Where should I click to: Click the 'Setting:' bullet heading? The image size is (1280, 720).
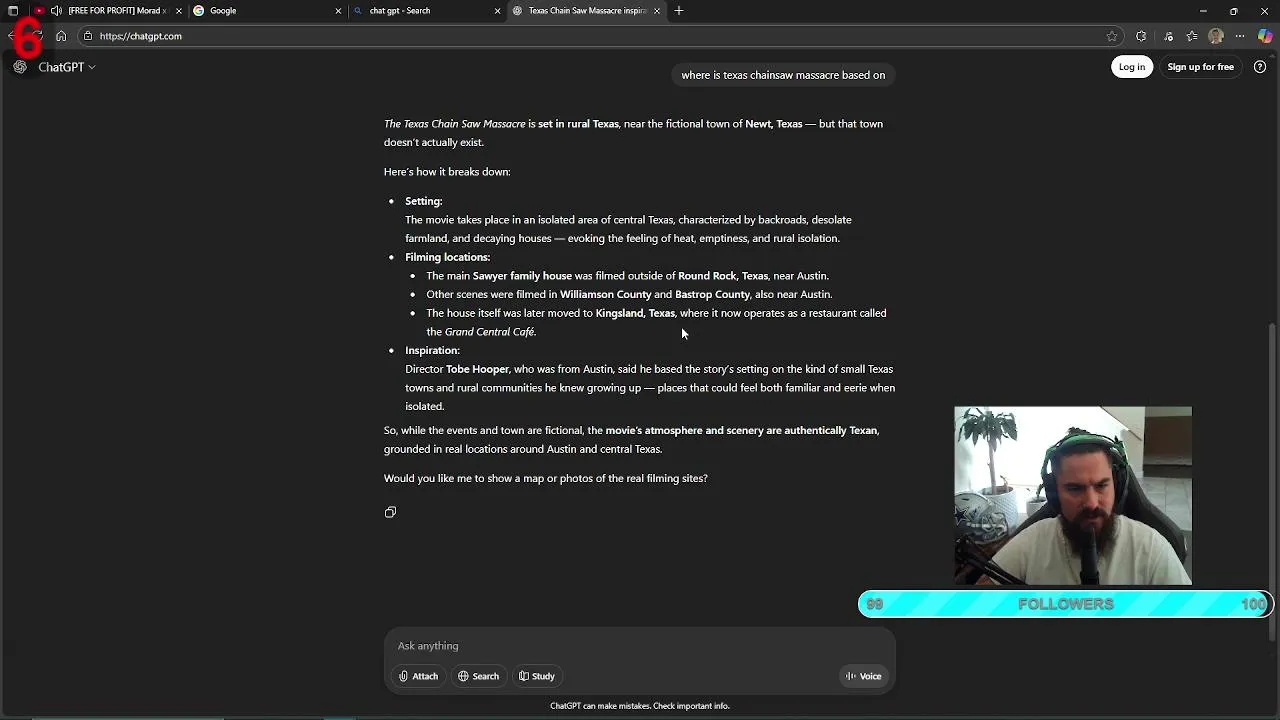point(423,201)
